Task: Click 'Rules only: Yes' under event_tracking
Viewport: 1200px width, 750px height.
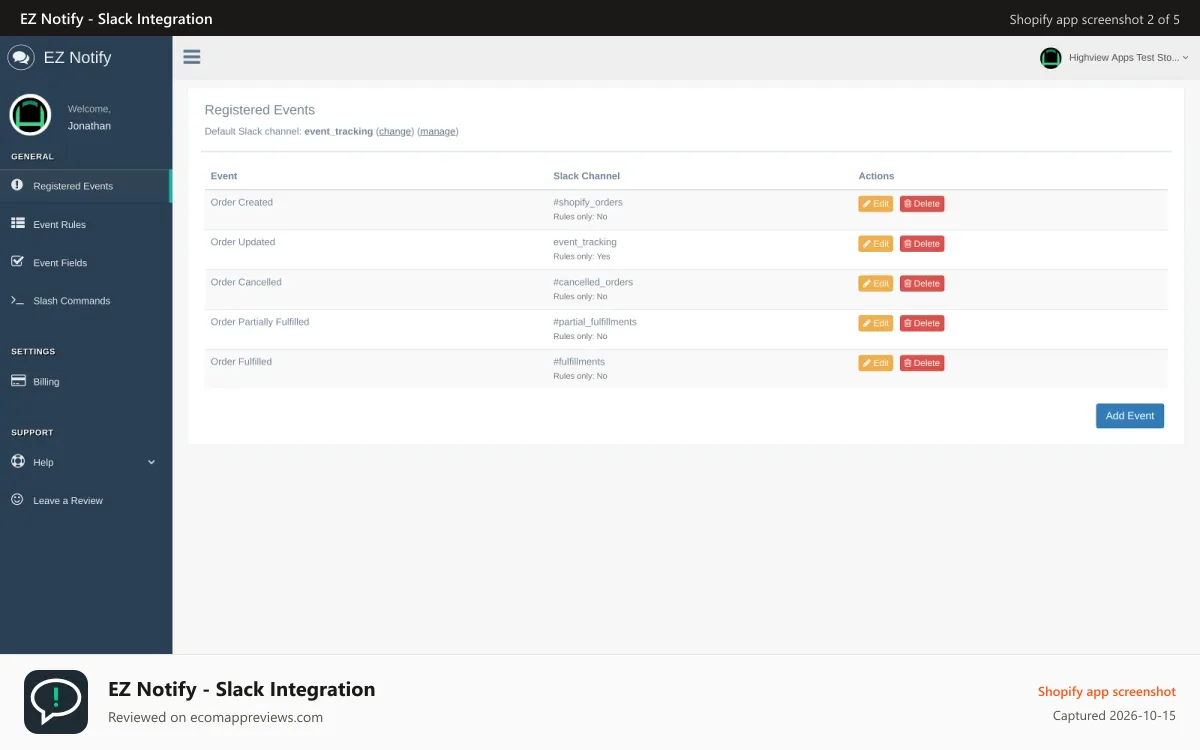Action: tap(582, 256)
